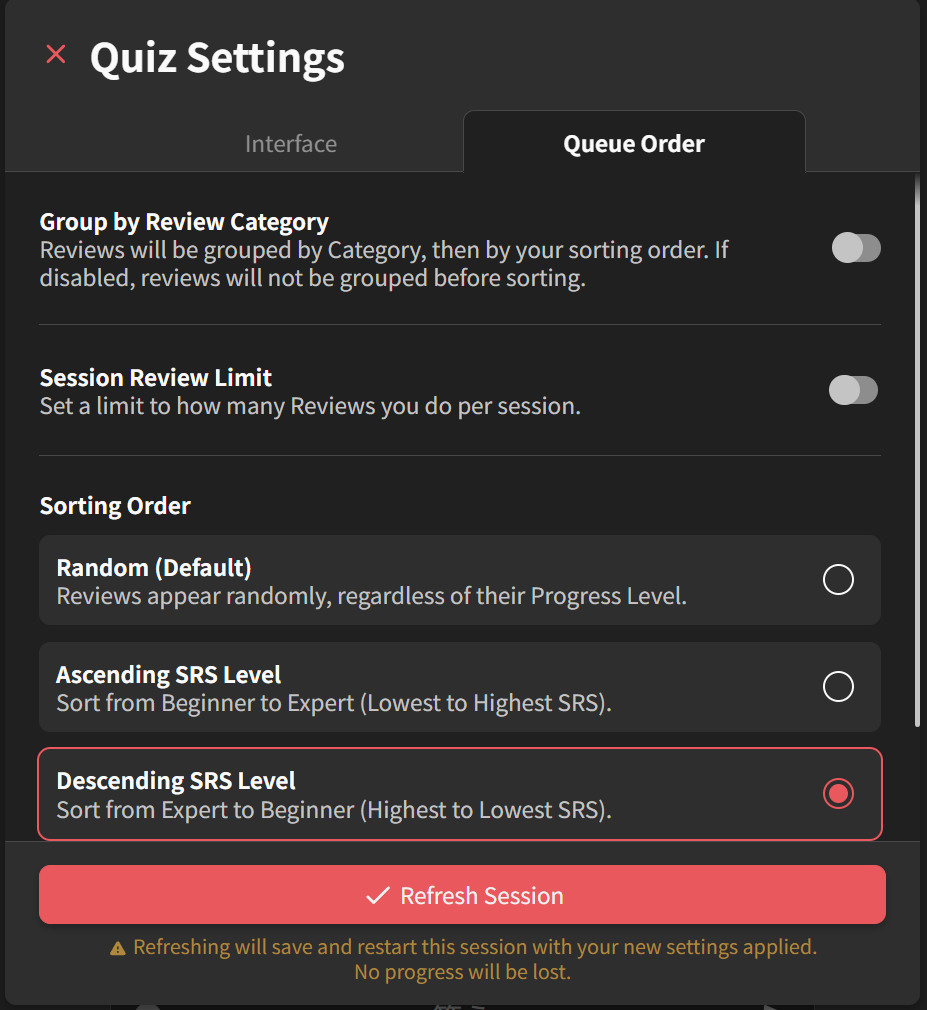Viewport: 927px width, 1010px height.
Task: Click the settings panel vertical scrollbar
Action: click(917, 450)
